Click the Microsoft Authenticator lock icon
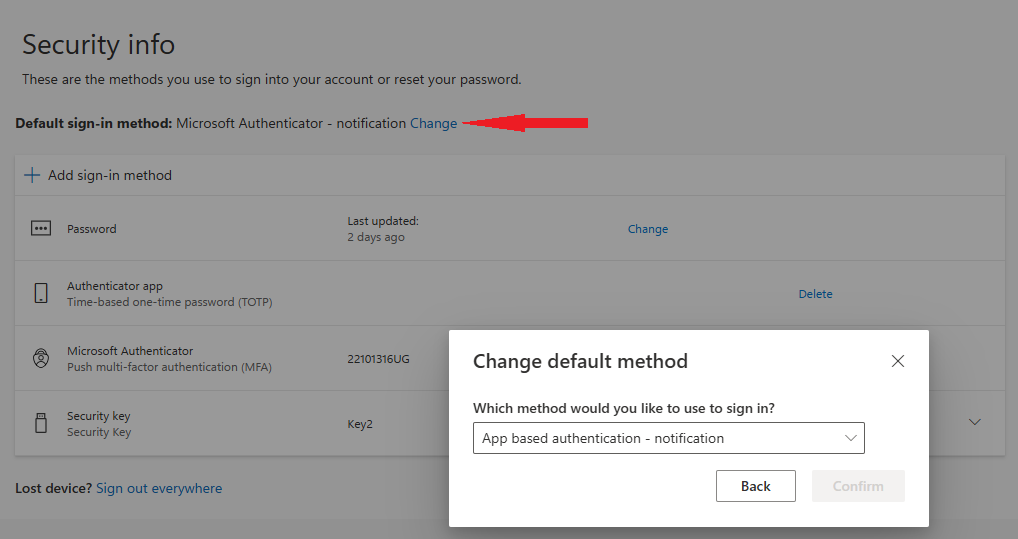Viewport: 1018px width, 539px height. [41, 359]
